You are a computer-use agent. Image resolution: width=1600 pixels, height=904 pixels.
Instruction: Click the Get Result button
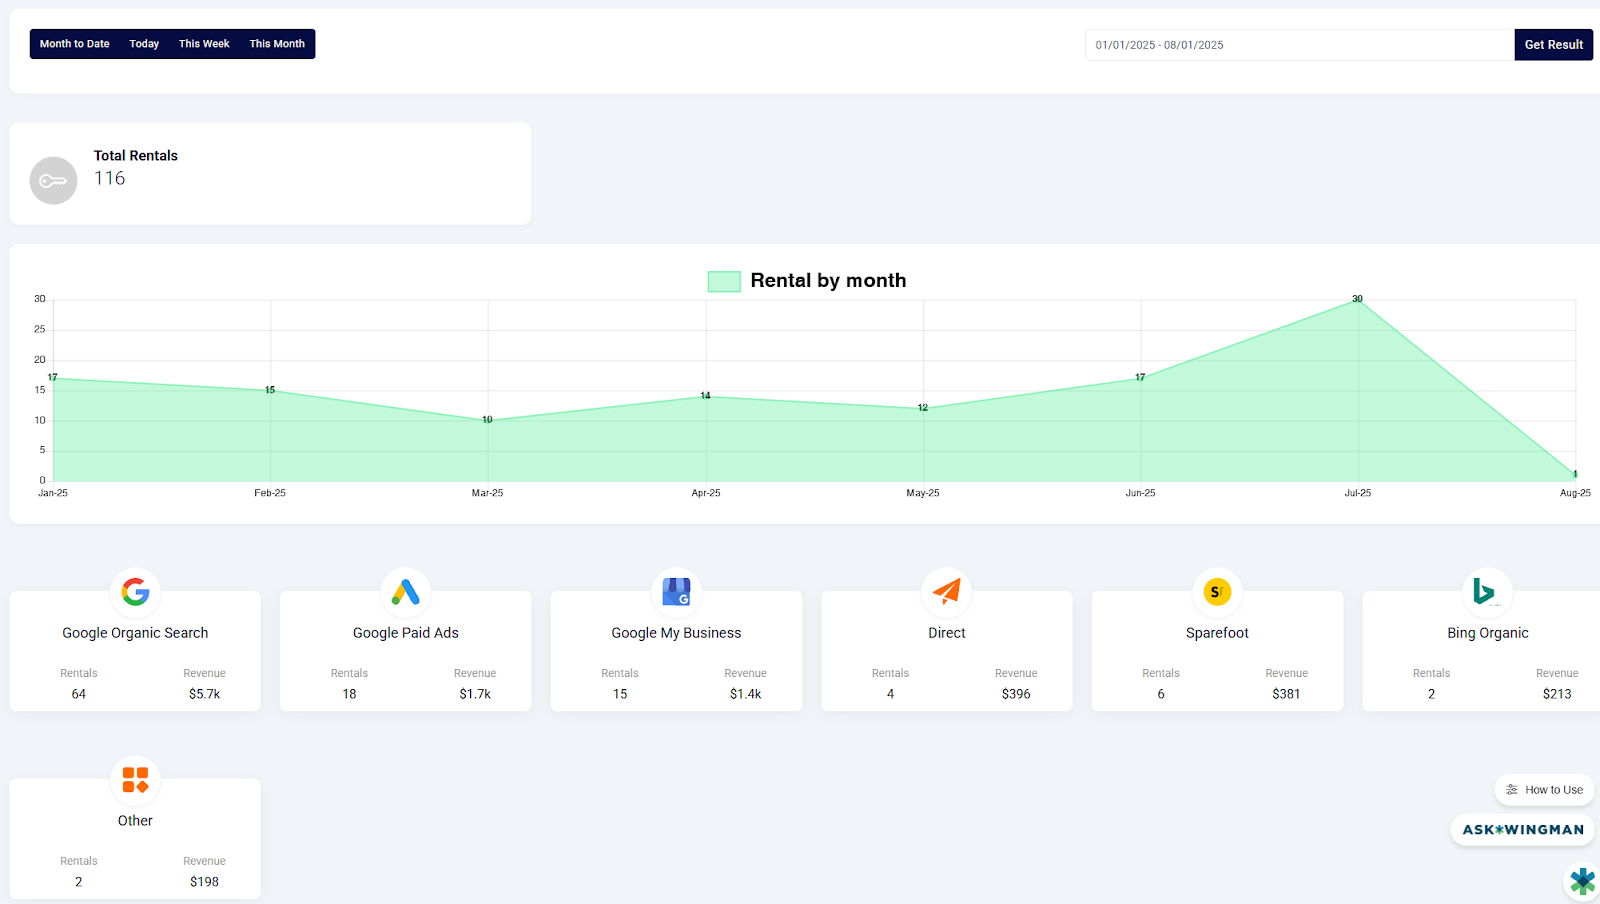[1554, 45]
